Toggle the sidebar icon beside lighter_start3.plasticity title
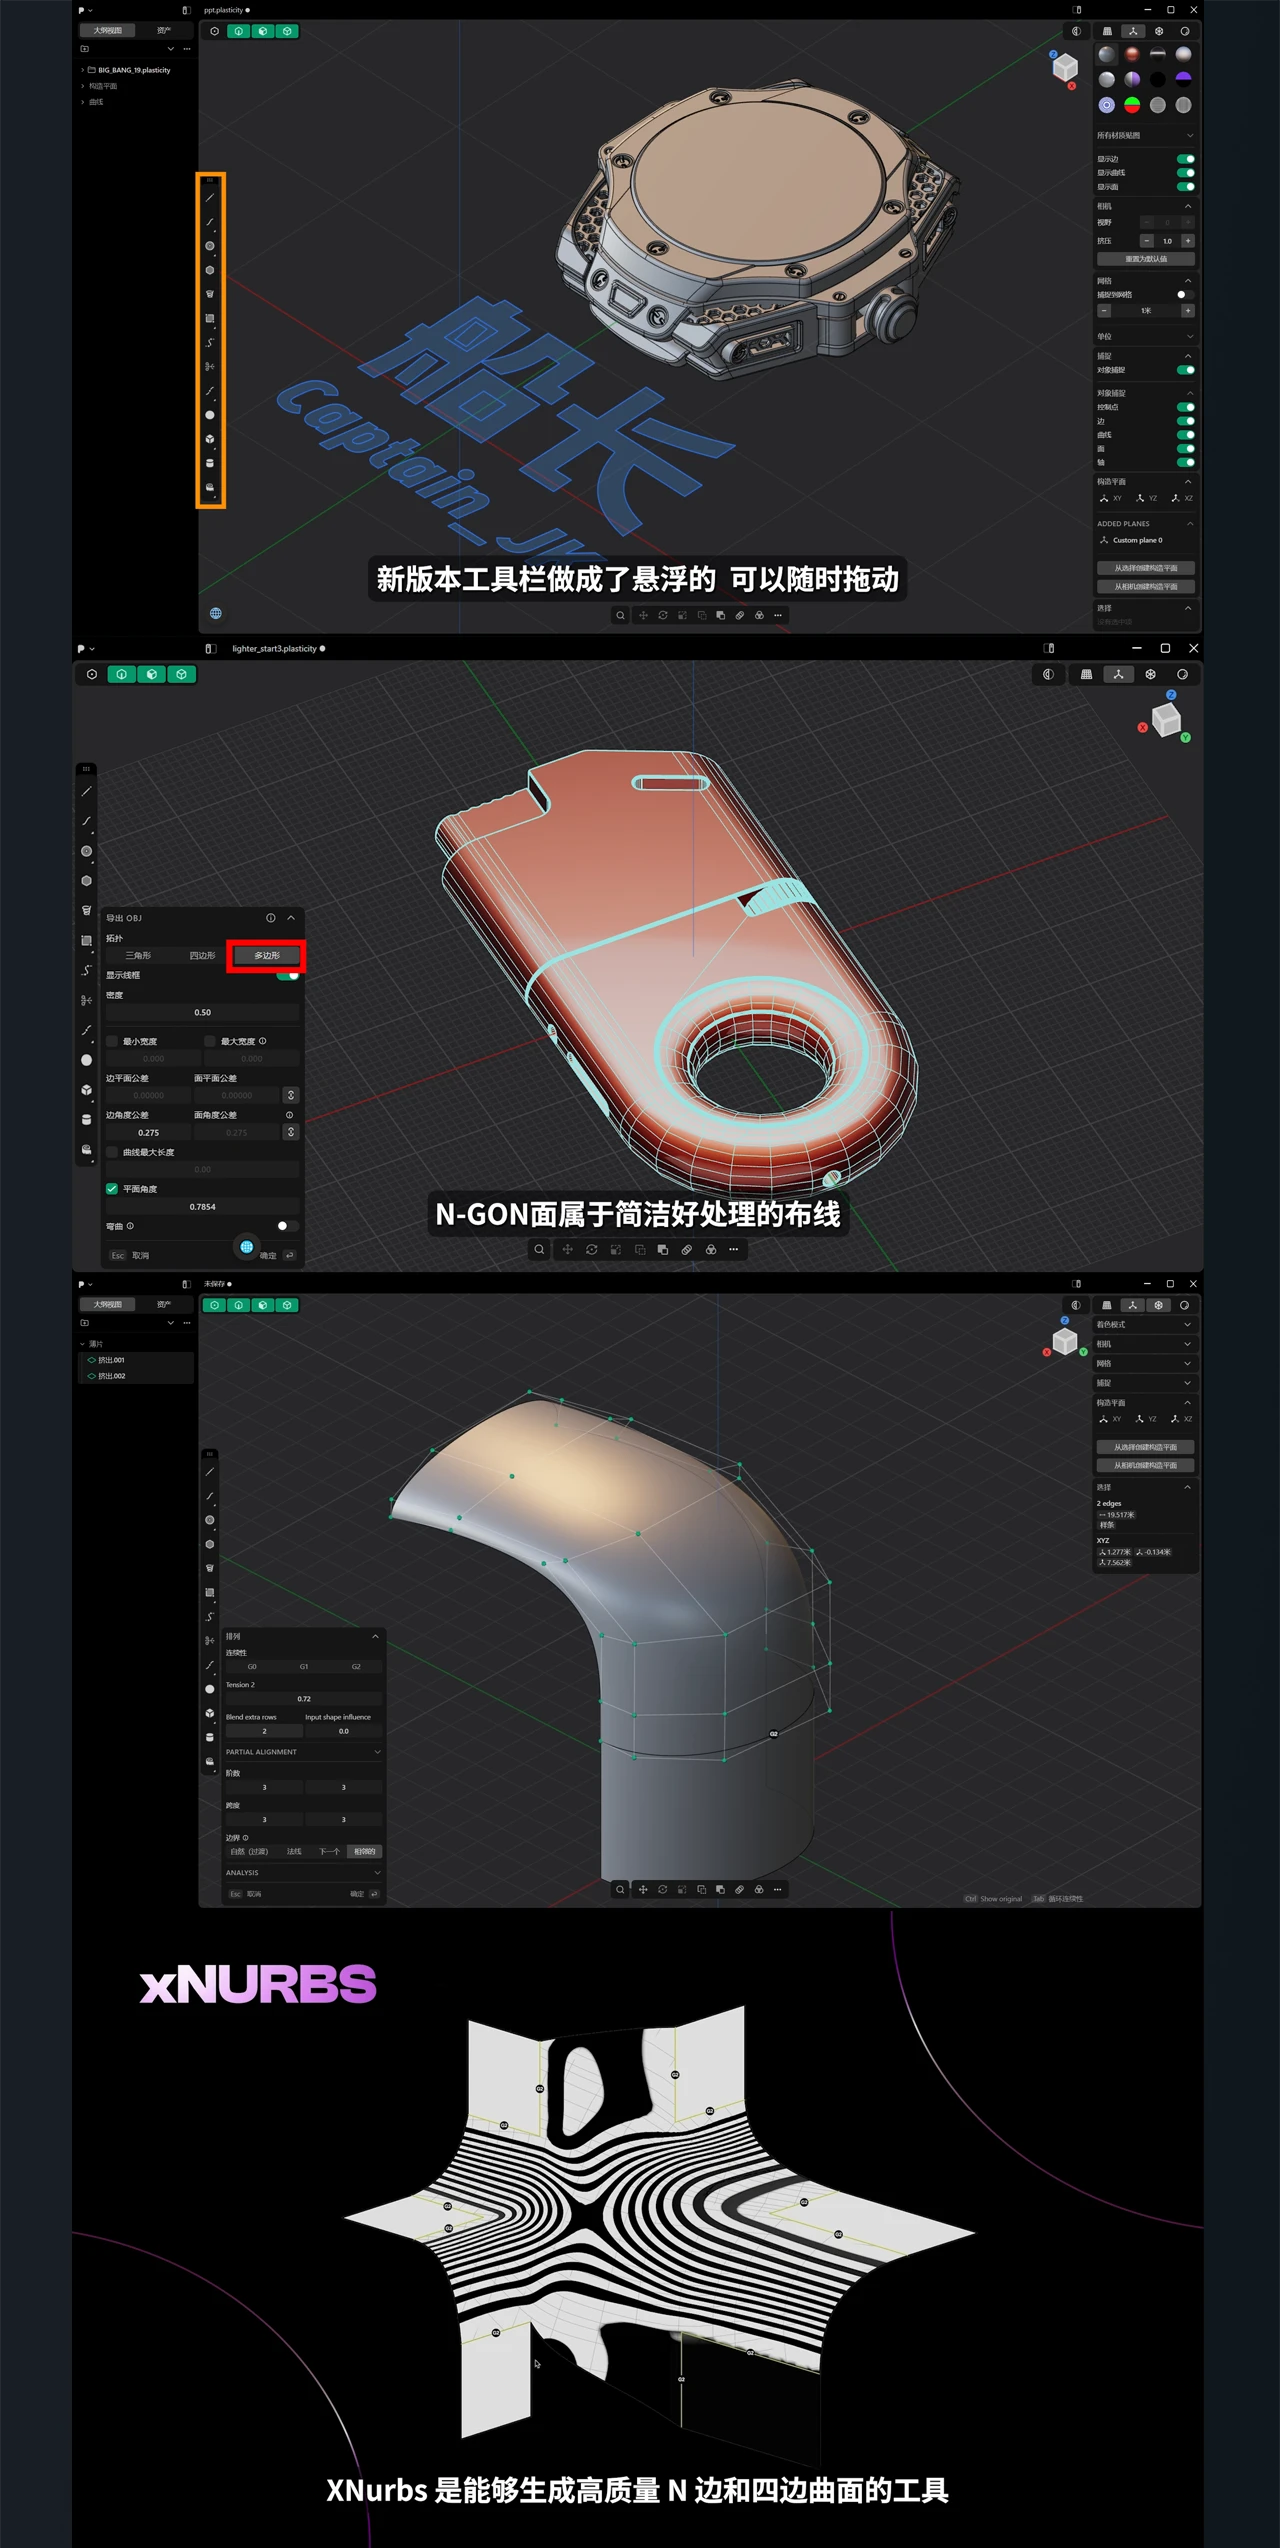 211,649
